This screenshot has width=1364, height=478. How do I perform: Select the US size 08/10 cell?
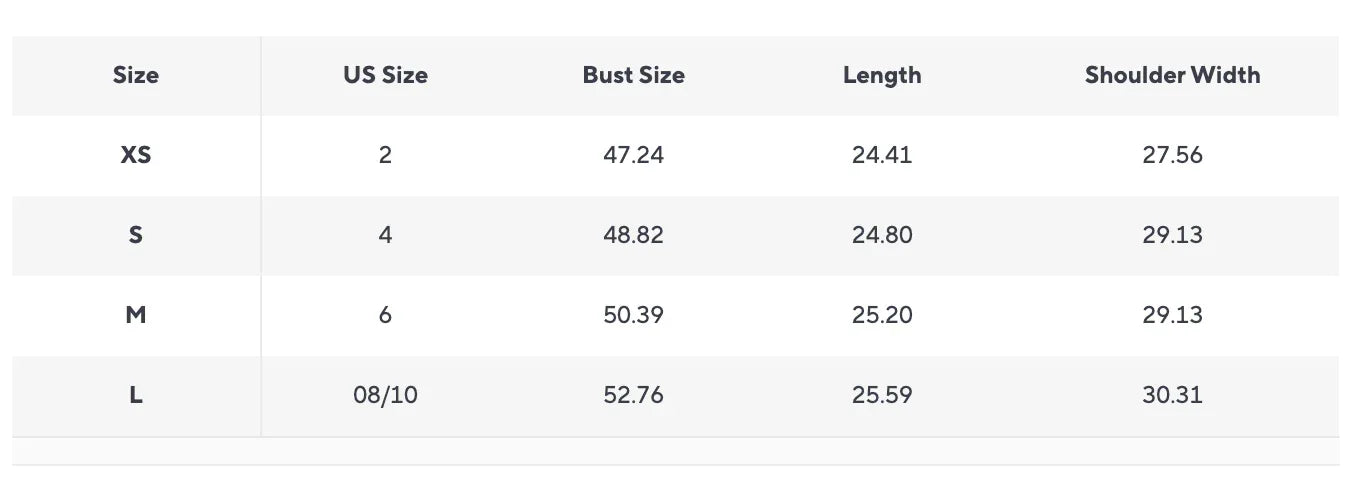coord(385,395)
